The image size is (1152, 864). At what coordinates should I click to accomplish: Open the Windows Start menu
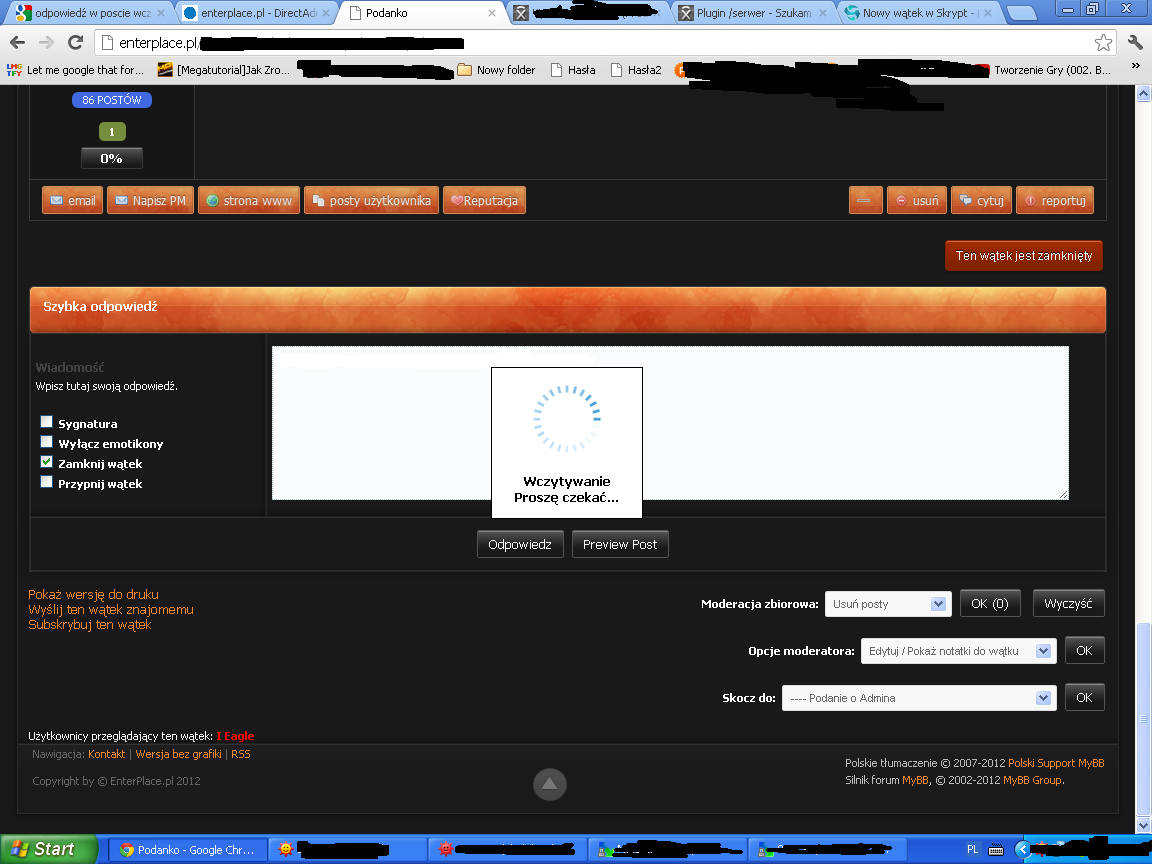(x=48, y=849)
